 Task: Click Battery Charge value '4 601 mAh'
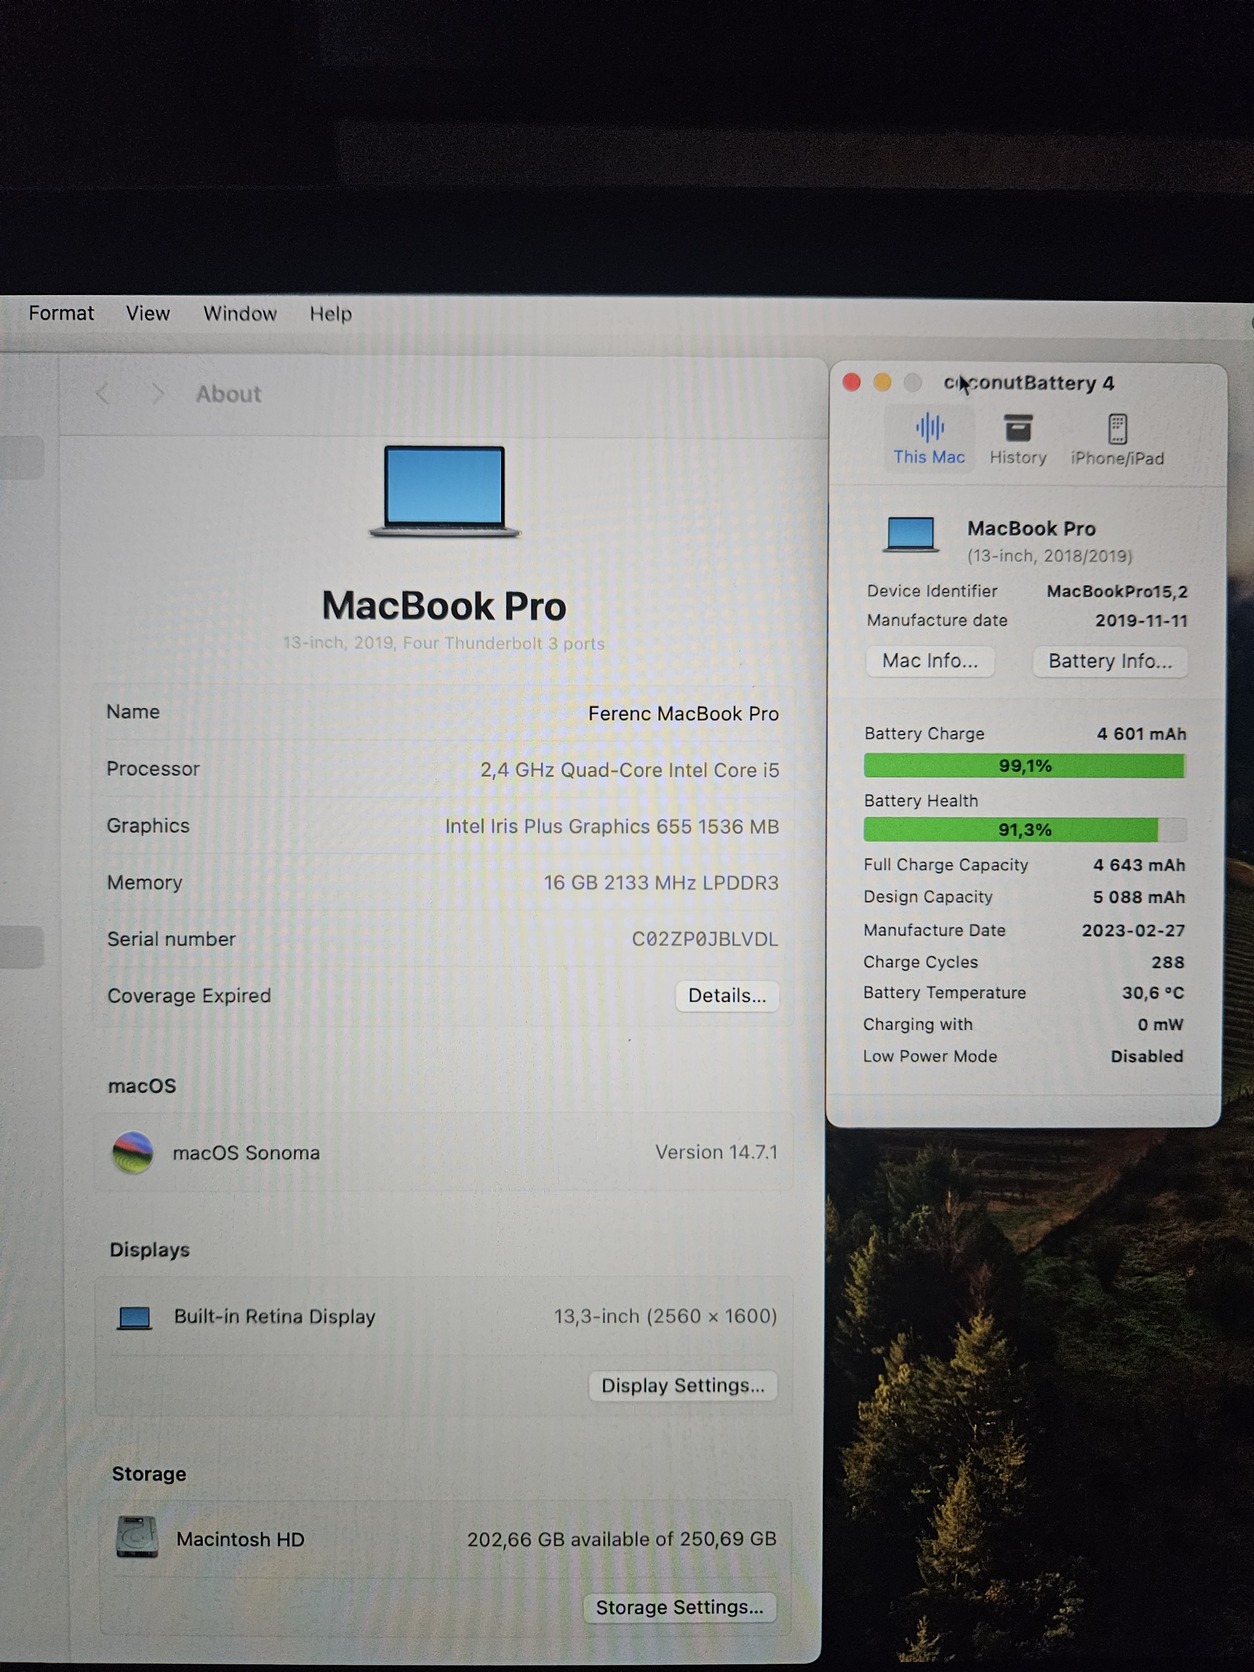coord(1141,734)
